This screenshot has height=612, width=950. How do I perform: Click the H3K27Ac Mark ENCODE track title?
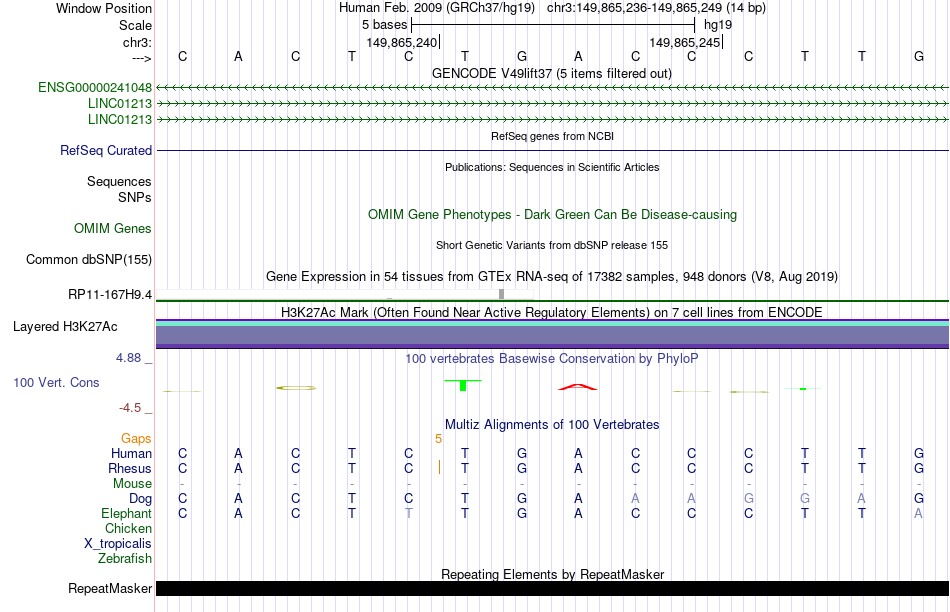pos(552,313)
